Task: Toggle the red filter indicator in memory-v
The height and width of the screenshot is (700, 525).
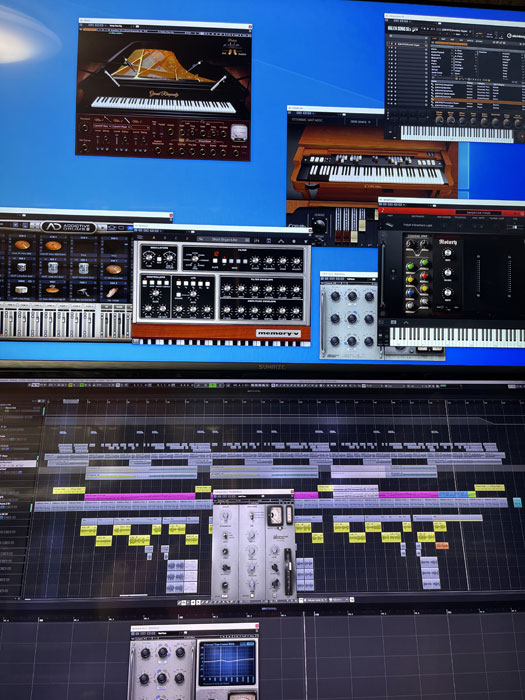Action: tap(216, 253)
